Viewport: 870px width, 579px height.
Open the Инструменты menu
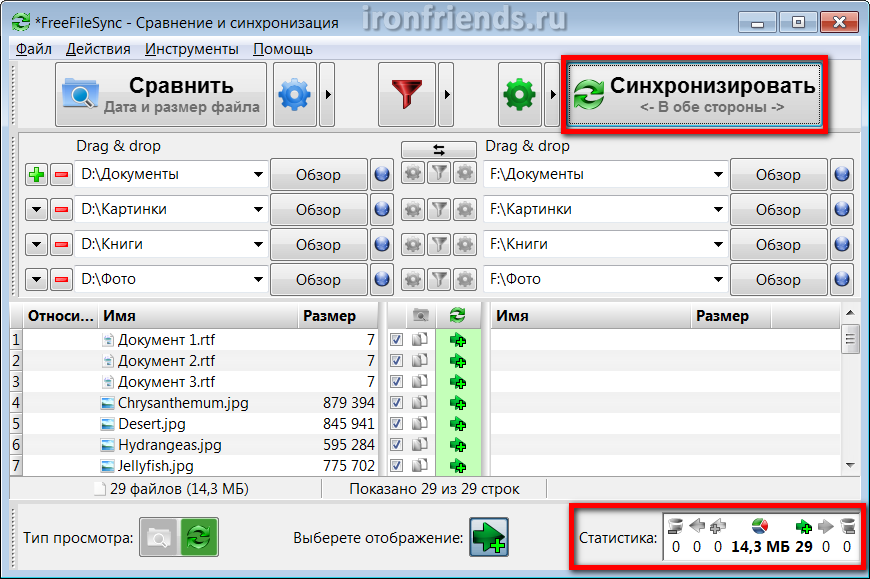click(191, 48)
